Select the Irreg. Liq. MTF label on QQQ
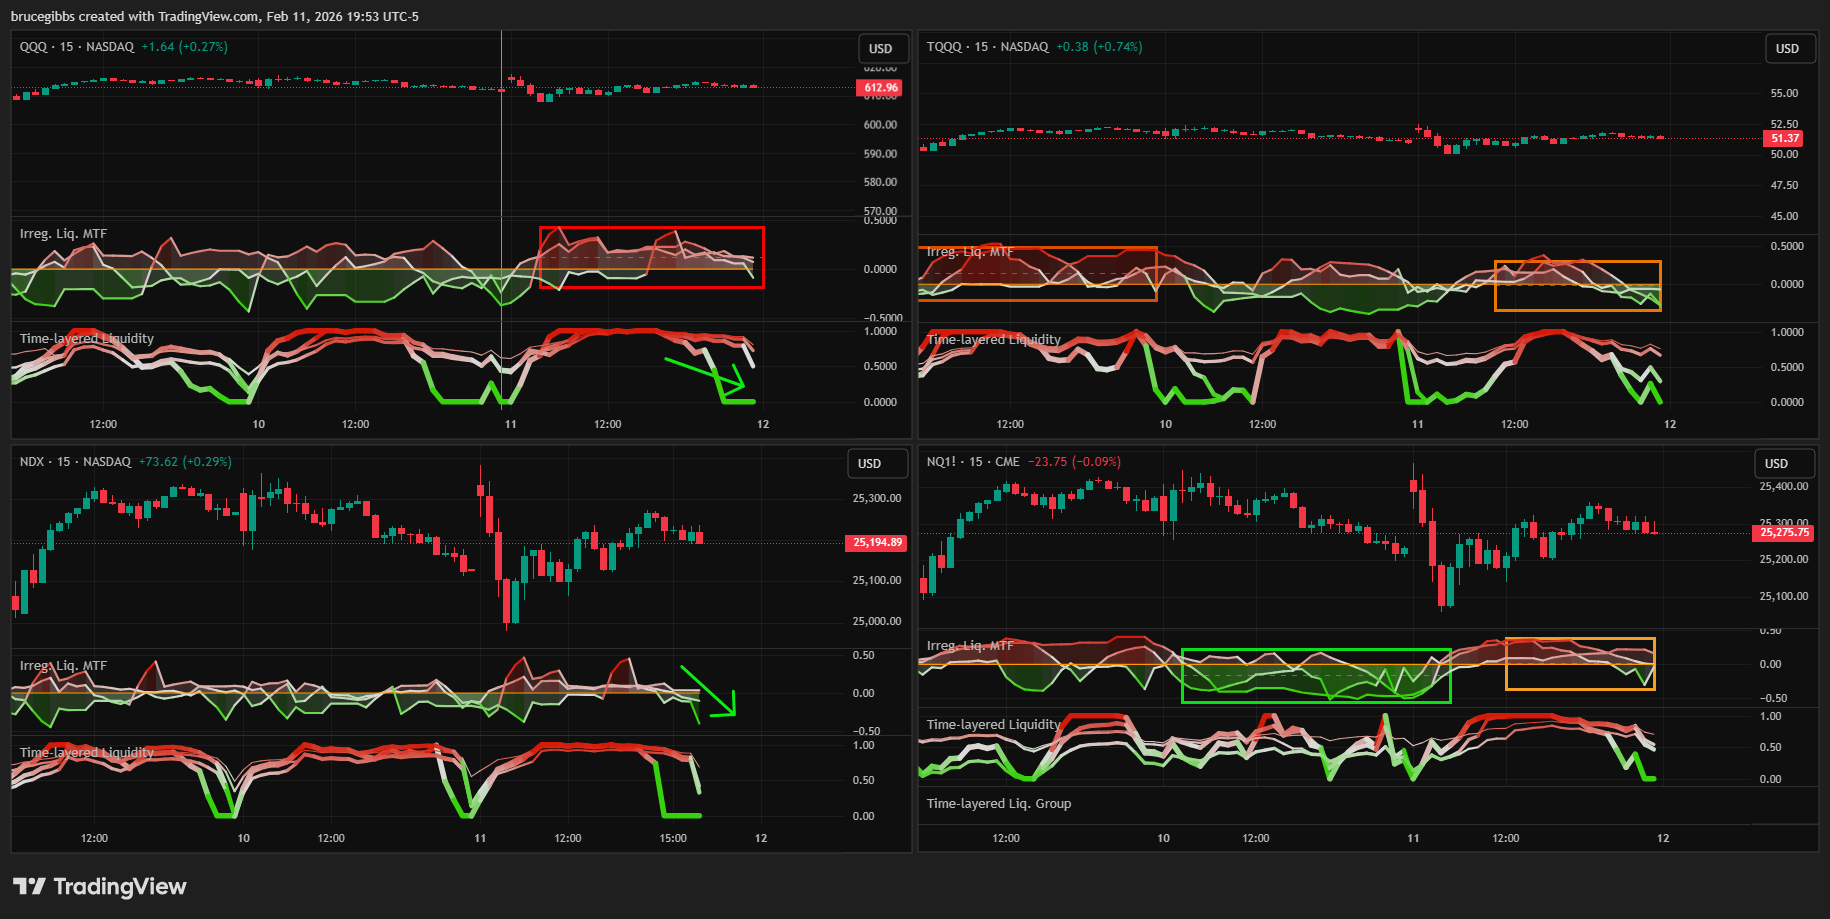The image size is (1830, 919). pyautogui.click(x=63, y=234)
